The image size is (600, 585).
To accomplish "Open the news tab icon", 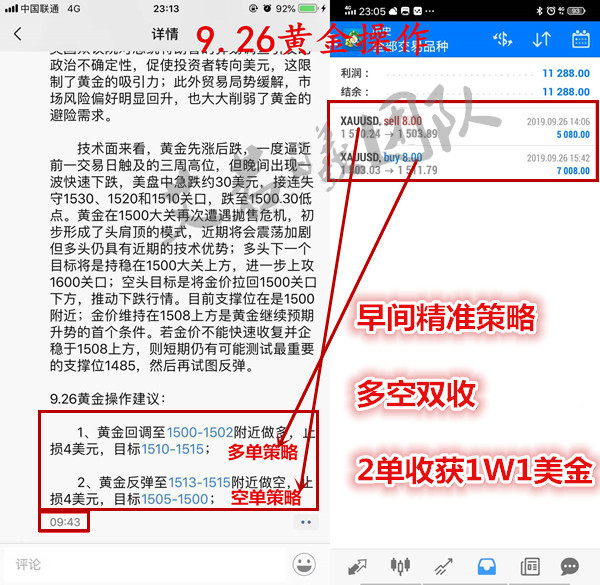I will [x=530, y=566].
